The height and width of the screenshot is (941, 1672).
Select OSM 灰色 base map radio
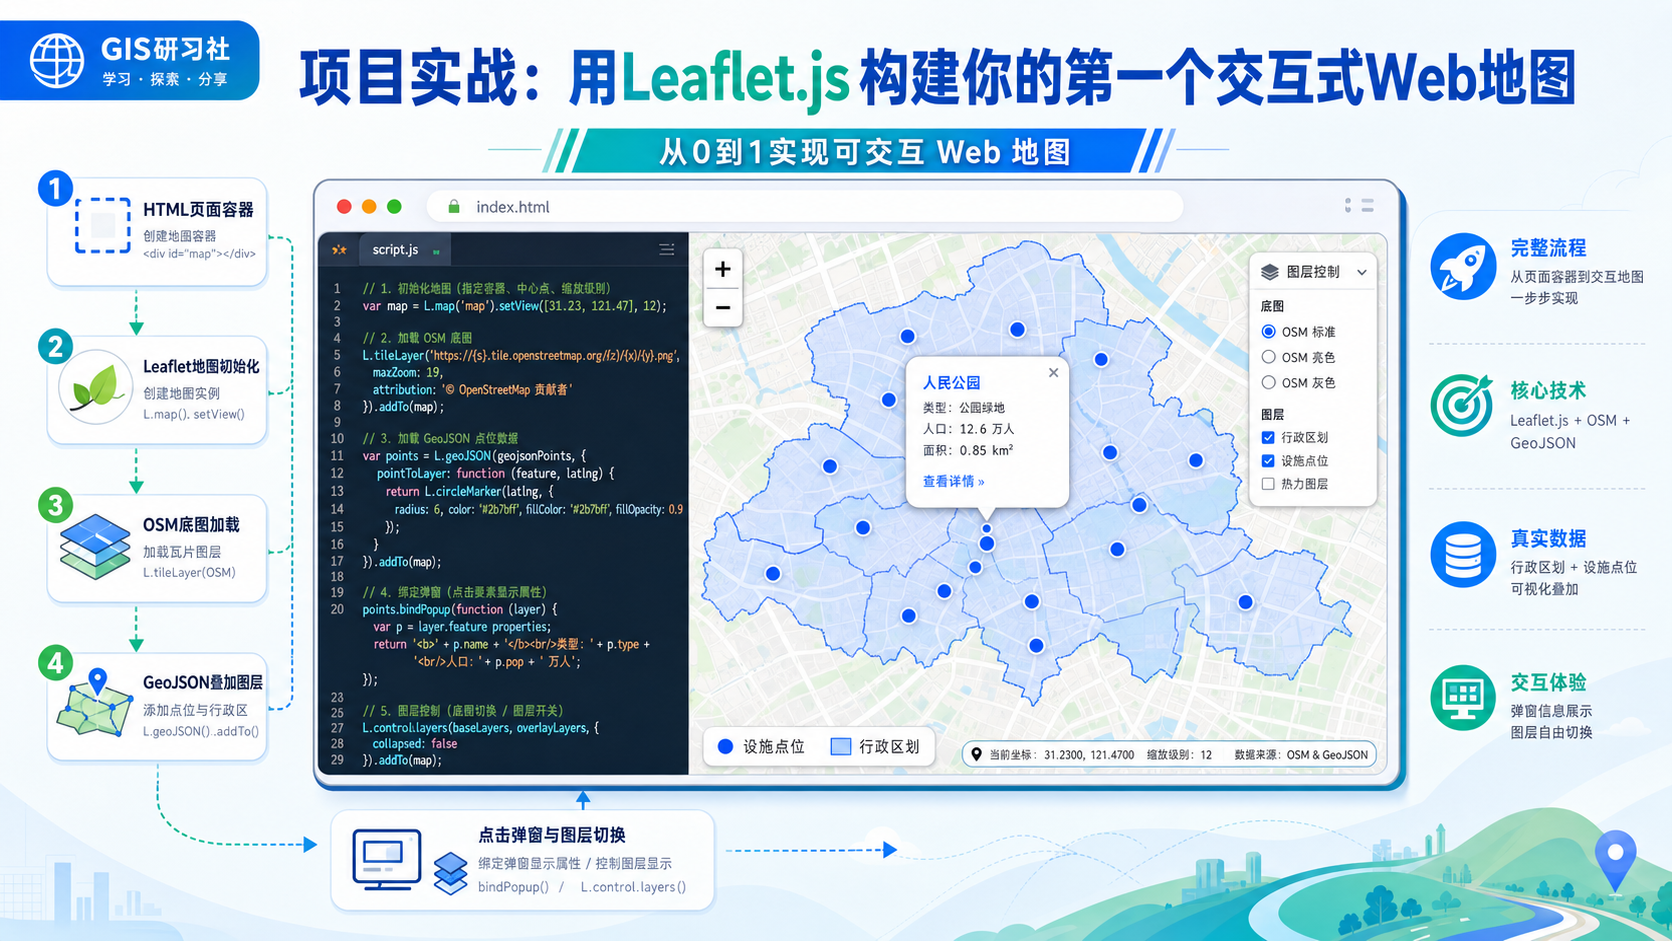(x=1268, y=382)
